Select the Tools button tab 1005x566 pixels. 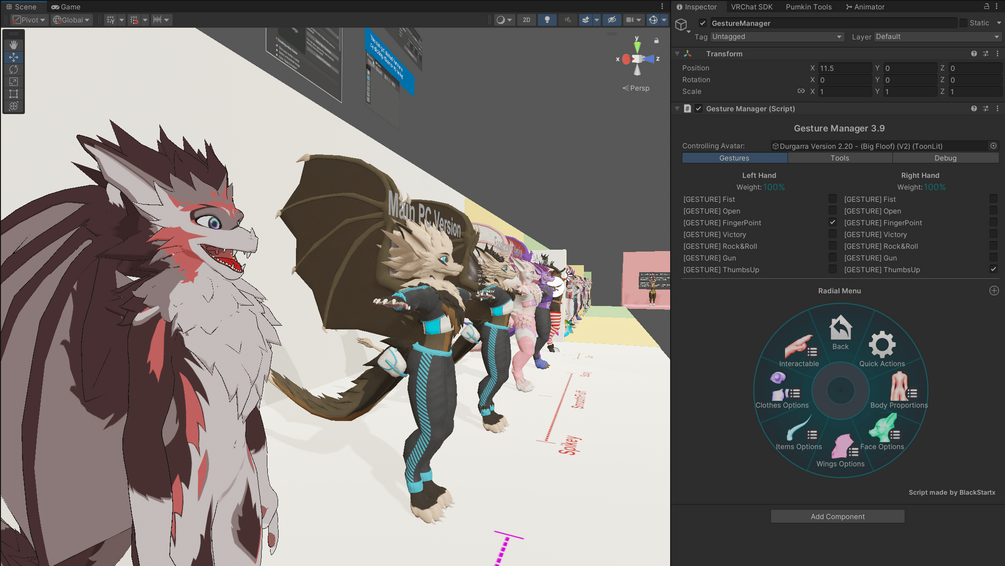point(840,158)
